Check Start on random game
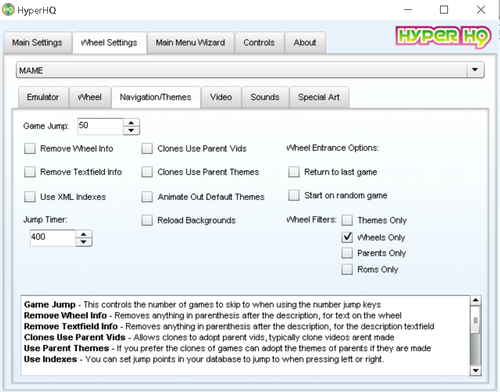 [x=294, y=195]
